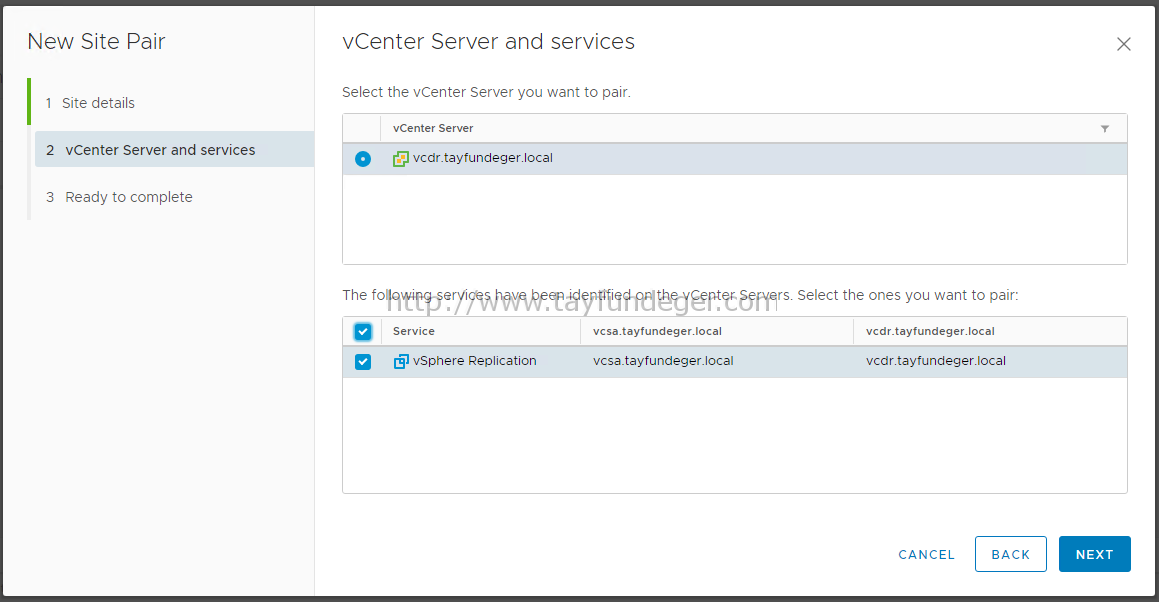Image resolution: width=1159 pixels, height=602 pixels.
Task: Open step 2 vCenter Server and services
Action: click(x=174, y=149)
